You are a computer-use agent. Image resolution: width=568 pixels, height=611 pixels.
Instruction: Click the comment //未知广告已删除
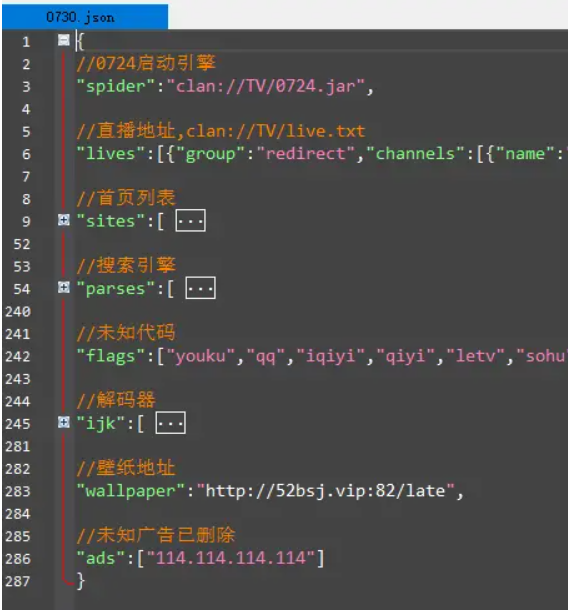(156, 535)
